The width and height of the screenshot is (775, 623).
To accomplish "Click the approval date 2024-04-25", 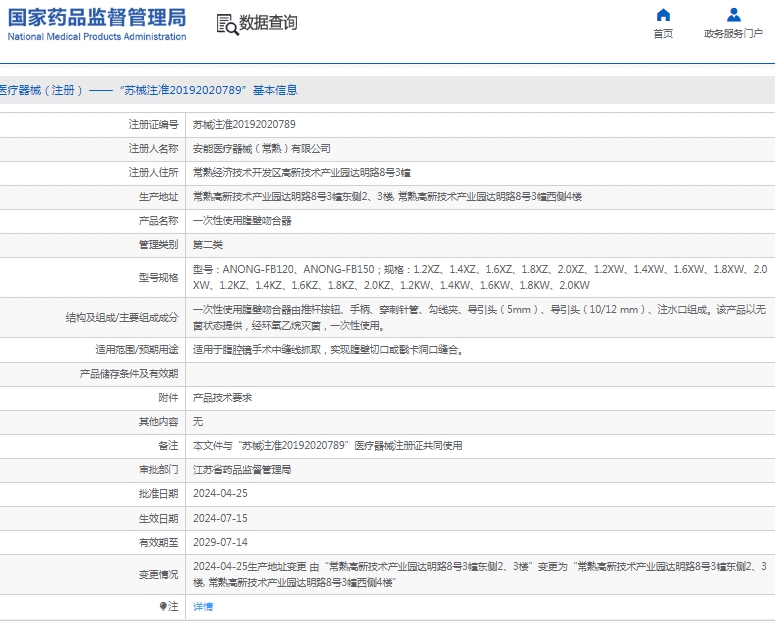I will pyautogui.click(x=220, y=493).
